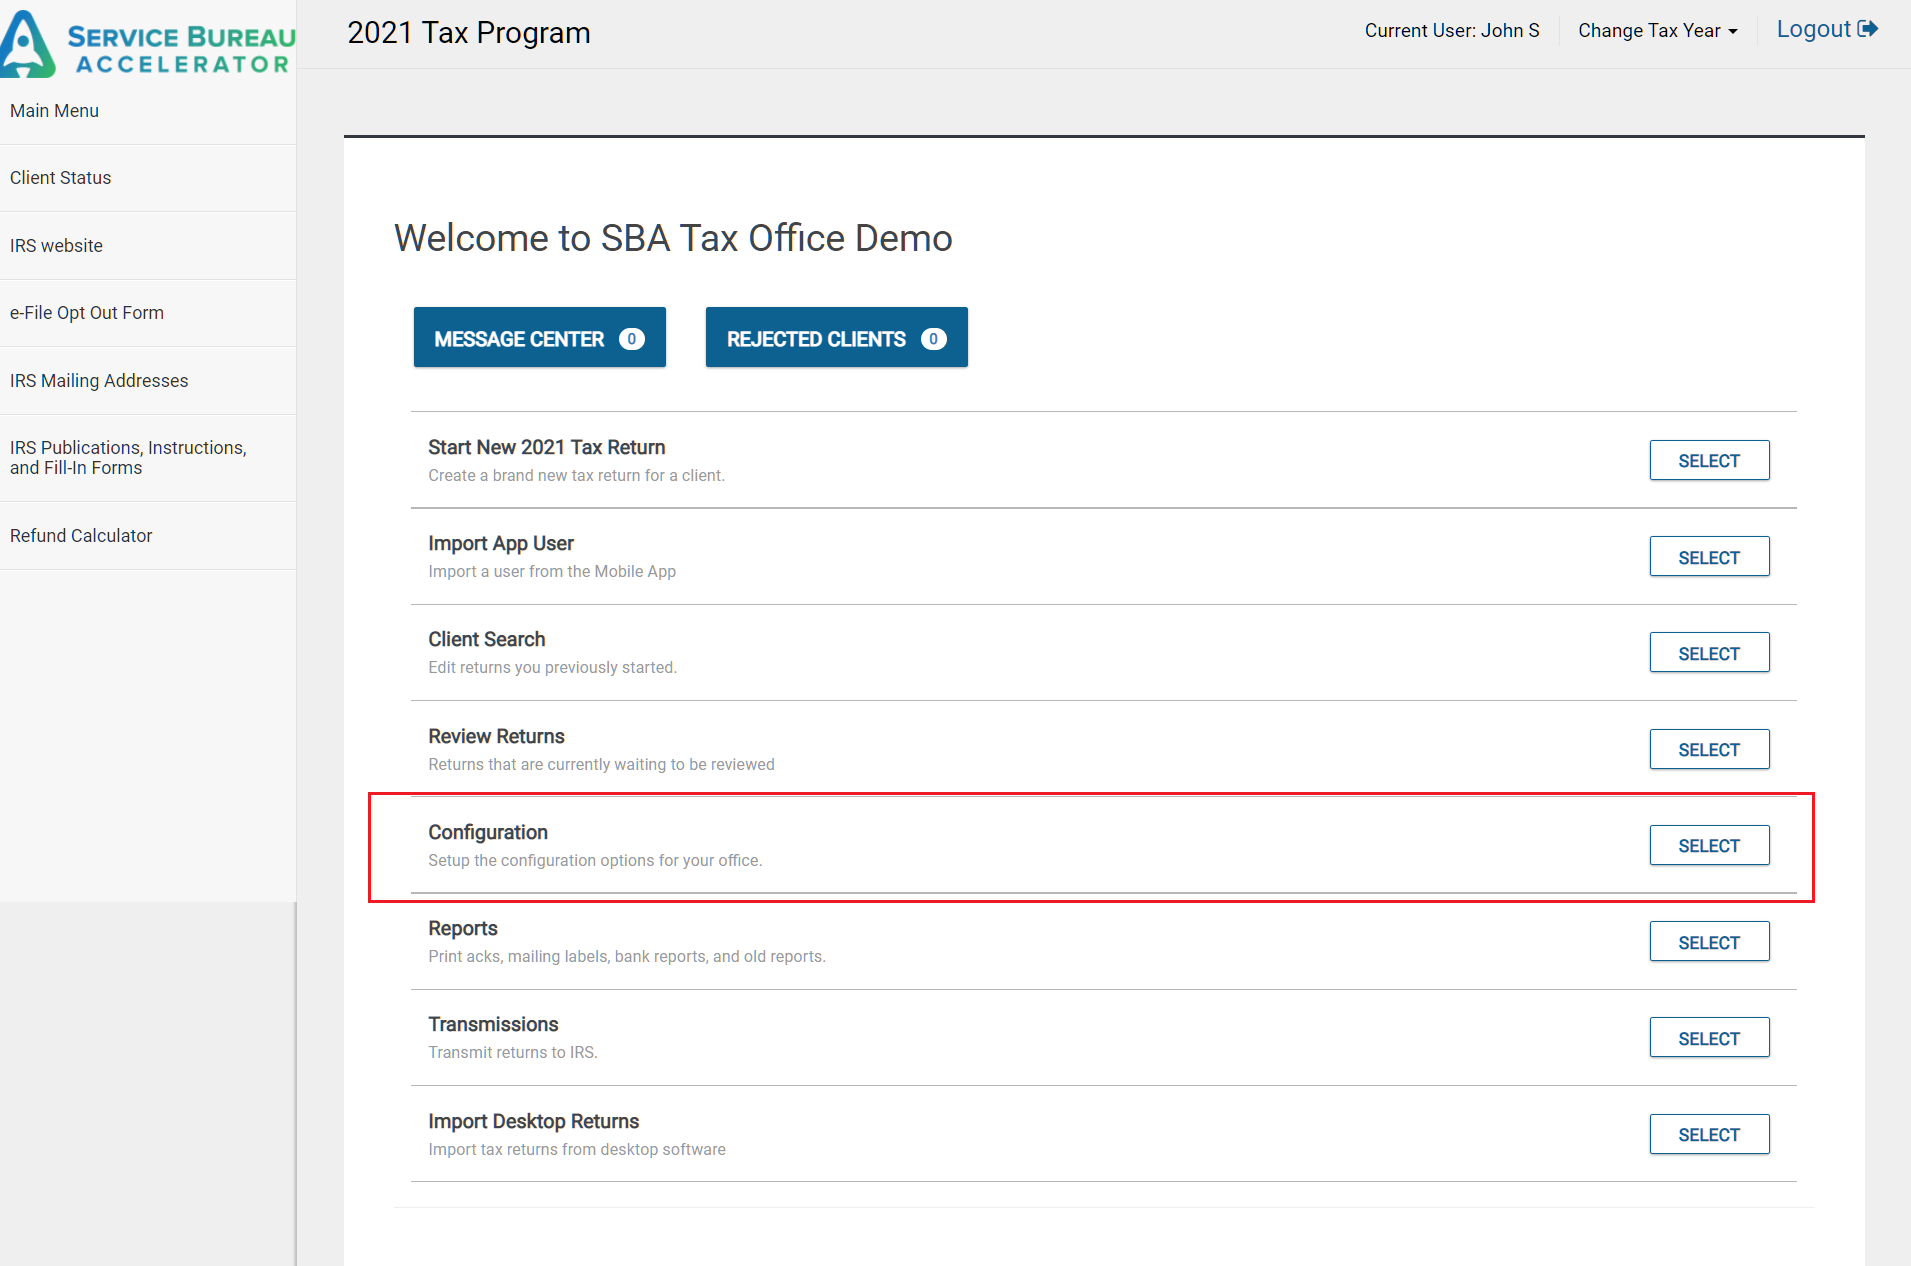Click the Rejected Clients count badge

(x=933, y=339)
